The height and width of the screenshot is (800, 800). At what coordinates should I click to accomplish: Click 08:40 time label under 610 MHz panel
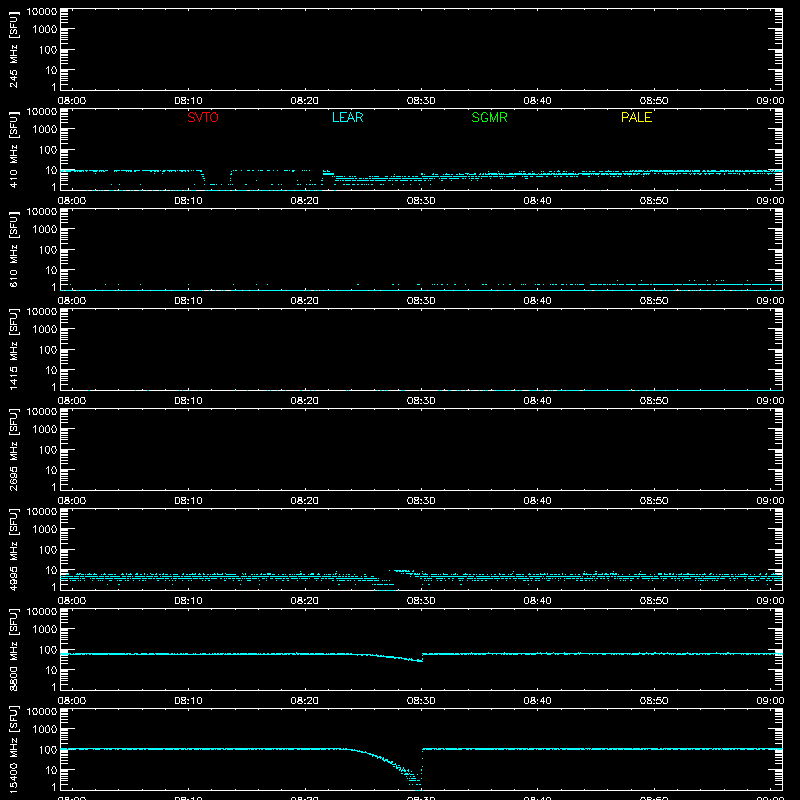click(x=537, y=301)
